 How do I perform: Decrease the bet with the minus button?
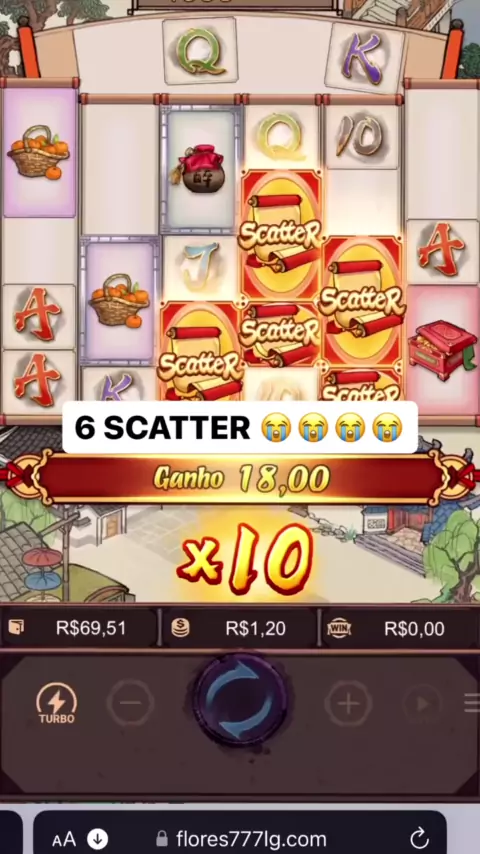(130, 703)
